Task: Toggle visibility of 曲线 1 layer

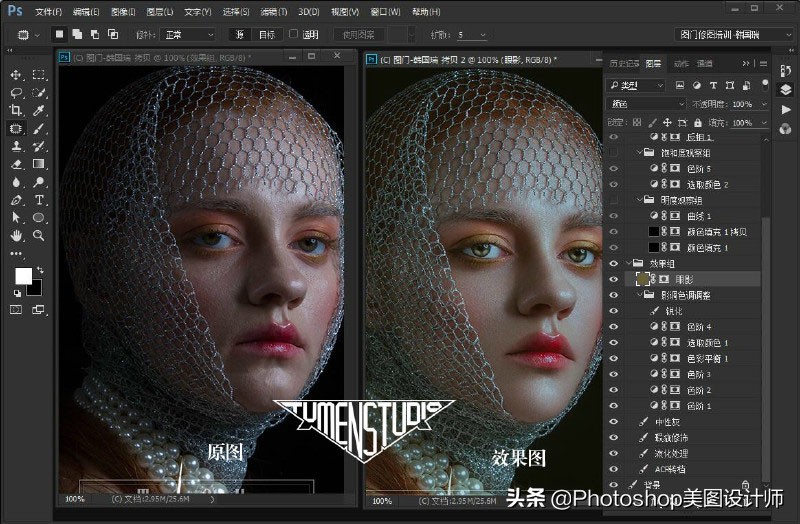Action: coord(614,216)
